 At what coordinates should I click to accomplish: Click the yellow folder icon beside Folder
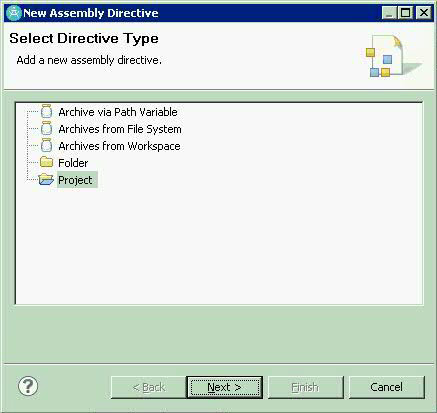[46, 162]
